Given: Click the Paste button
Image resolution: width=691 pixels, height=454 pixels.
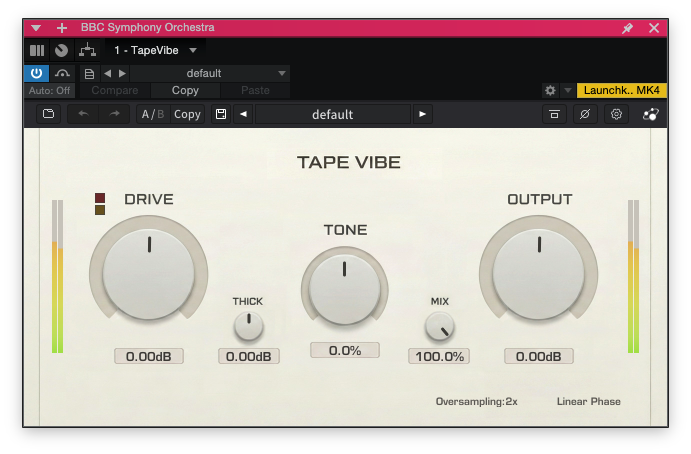Looking at the screenshot, I should [255, 91].
